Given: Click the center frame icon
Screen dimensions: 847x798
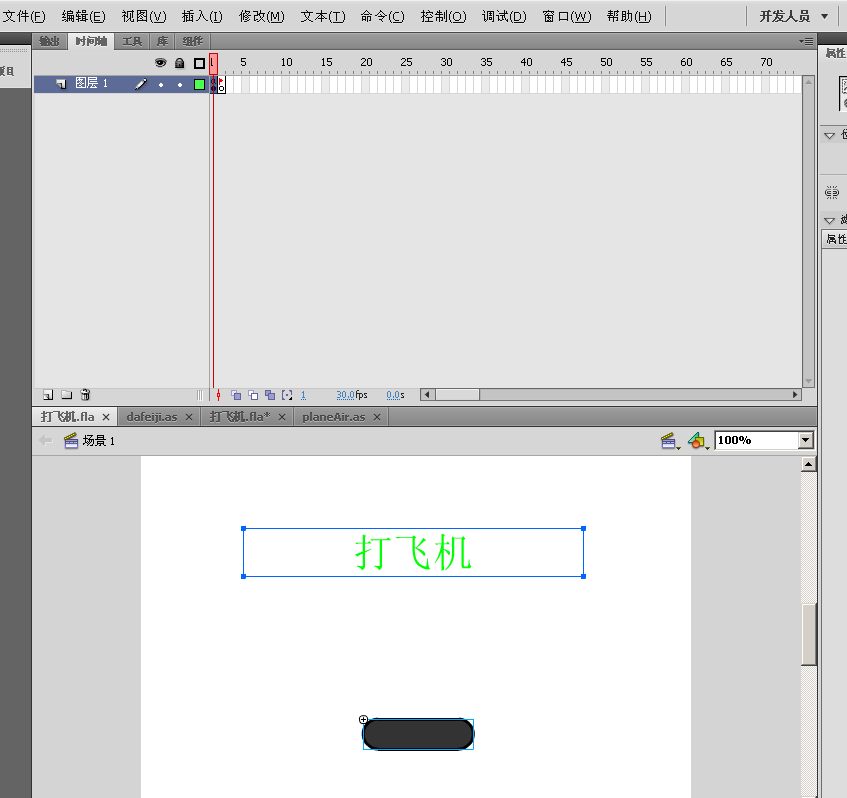Looking at the screenshot, I should pyautogui.click(x=218, y=395).
